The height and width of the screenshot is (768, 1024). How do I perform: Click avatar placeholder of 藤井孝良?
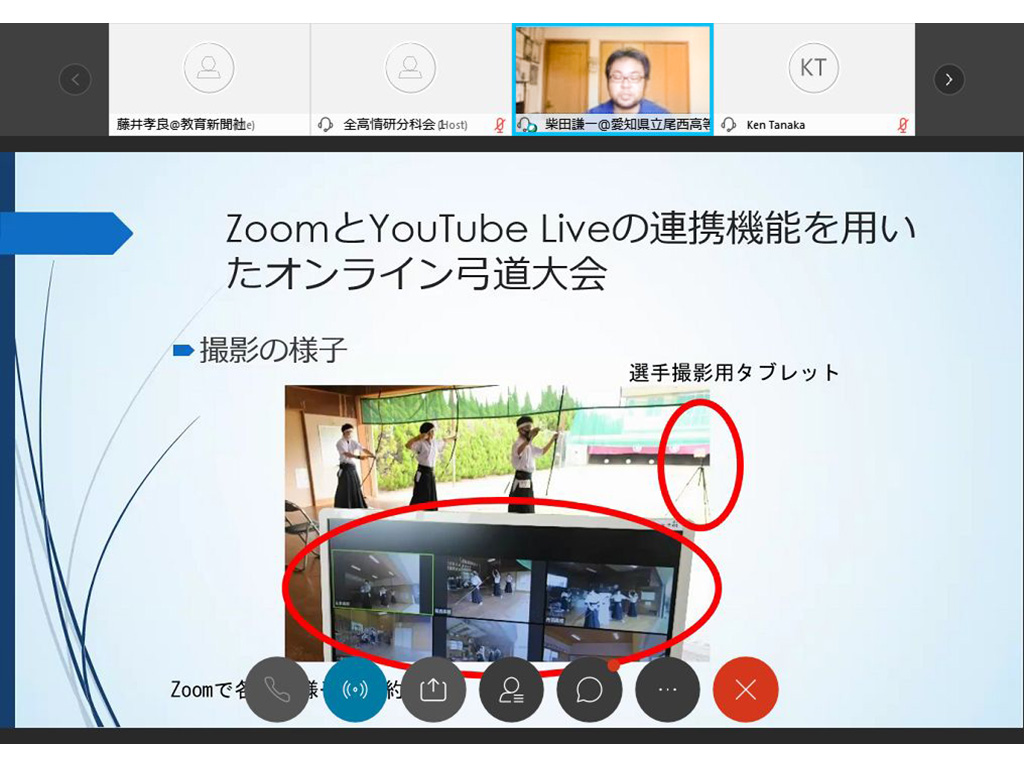click(208, 68)
